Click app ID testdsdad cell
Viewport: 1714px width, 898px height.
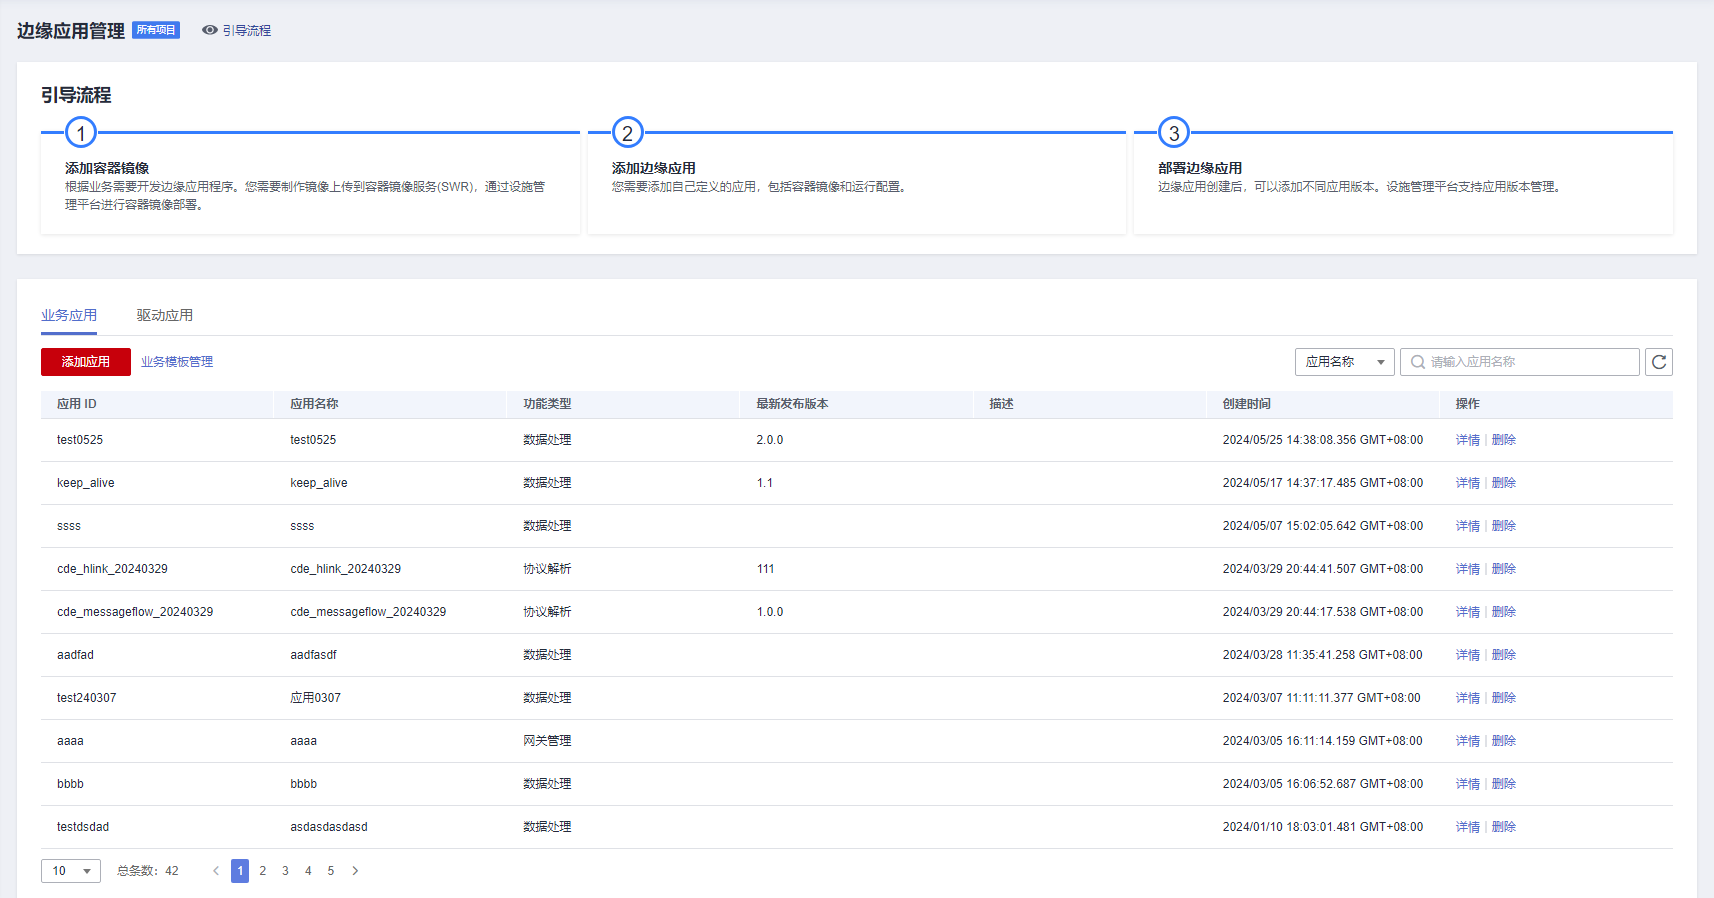(83, 827)
